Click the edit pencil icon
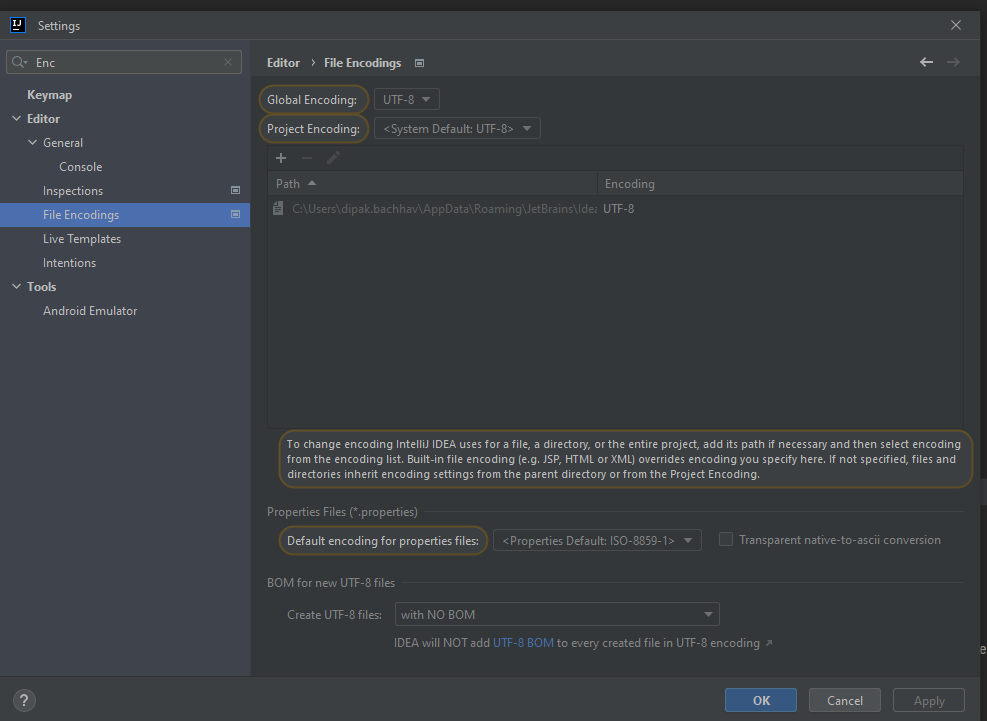This screenshot has width=987, height=721. coord(334,158)
